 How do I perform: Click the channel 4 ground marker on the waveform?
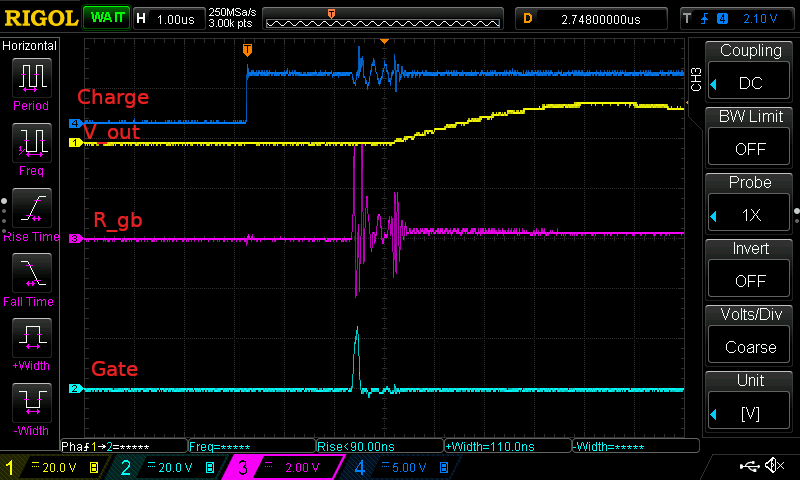(x=76, y=123)
